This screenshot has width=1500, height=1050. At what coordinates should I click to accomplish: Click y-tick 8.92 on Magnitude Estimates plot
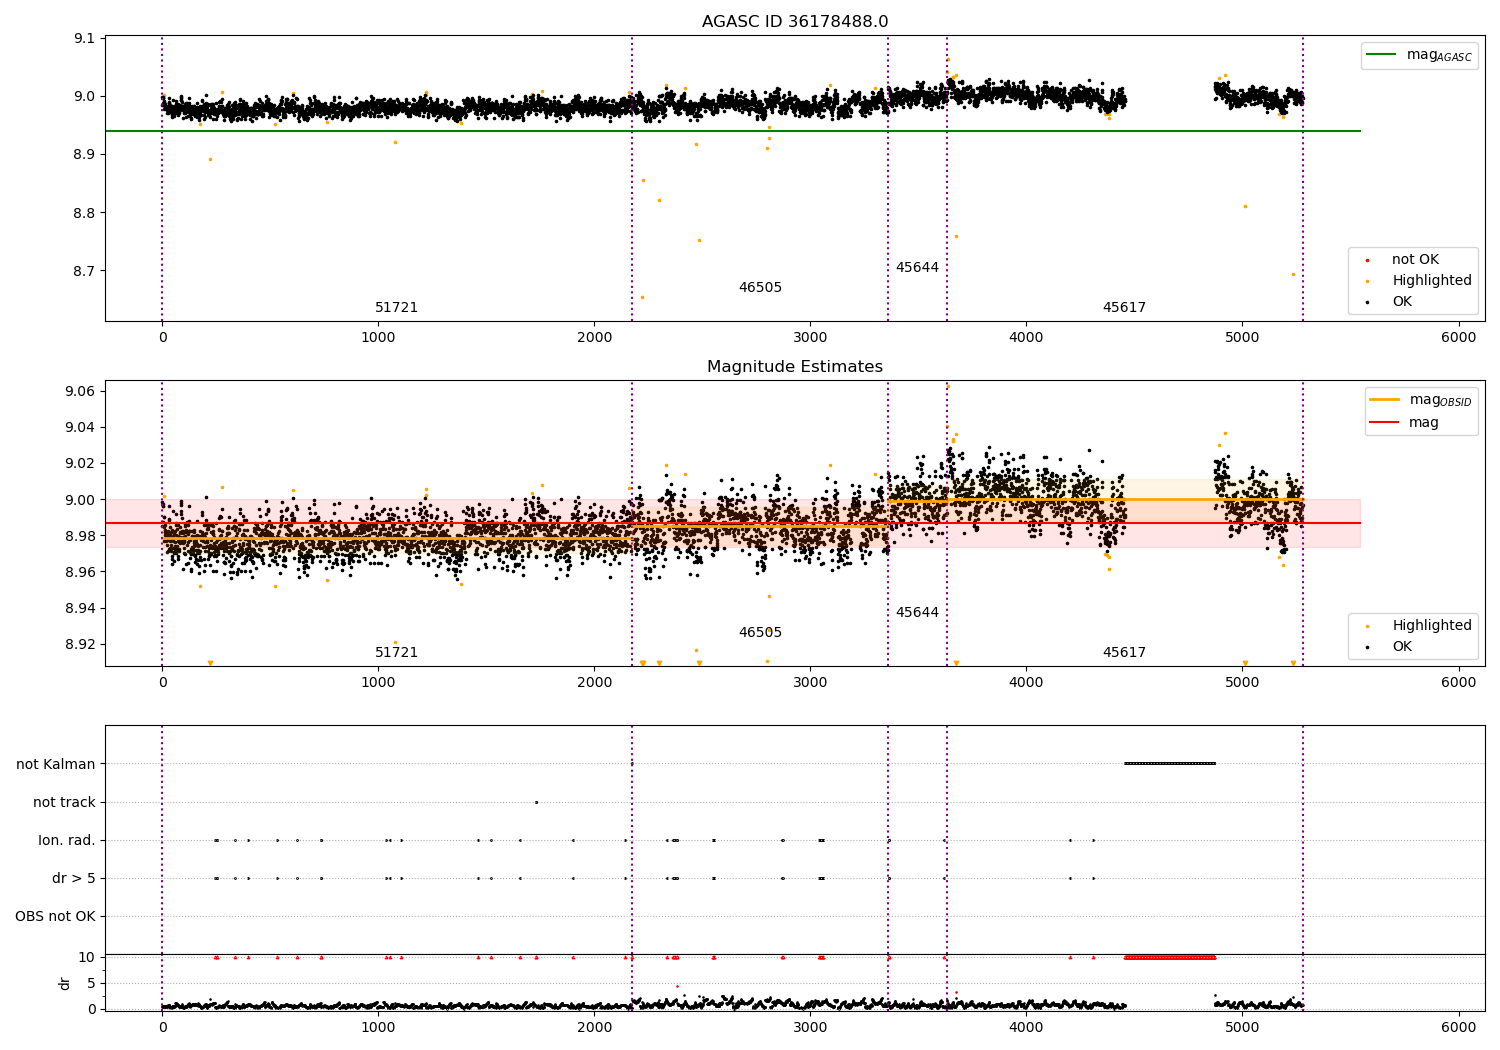point(80,645)
